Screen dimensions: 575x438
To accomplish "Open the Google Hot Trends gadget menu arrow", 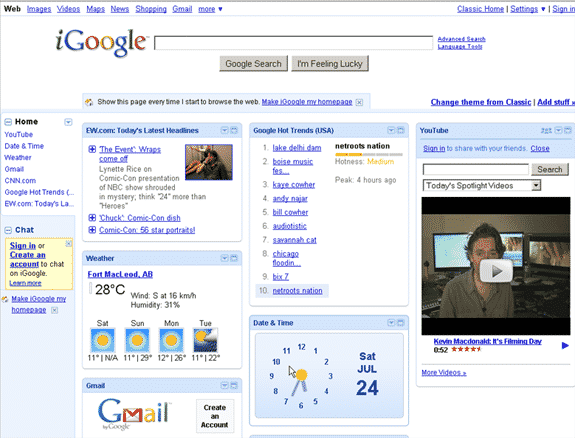I will 391,130.
